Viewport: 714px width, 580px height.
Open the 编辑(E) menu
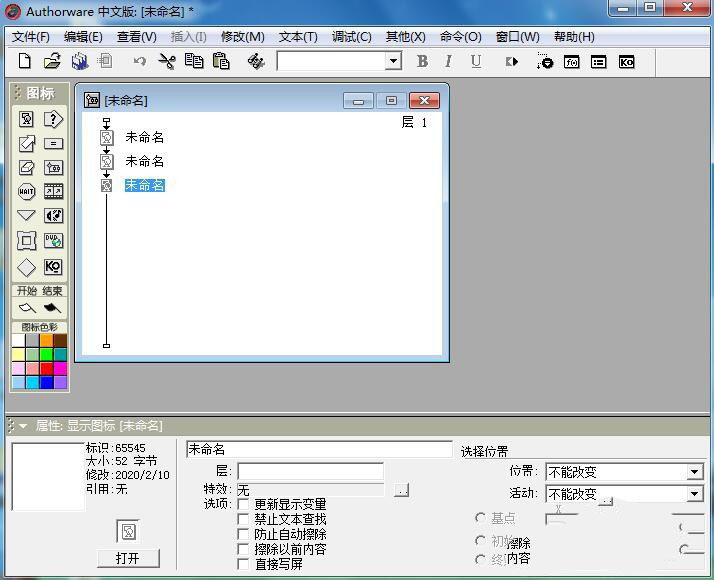(x=83, y=37)
